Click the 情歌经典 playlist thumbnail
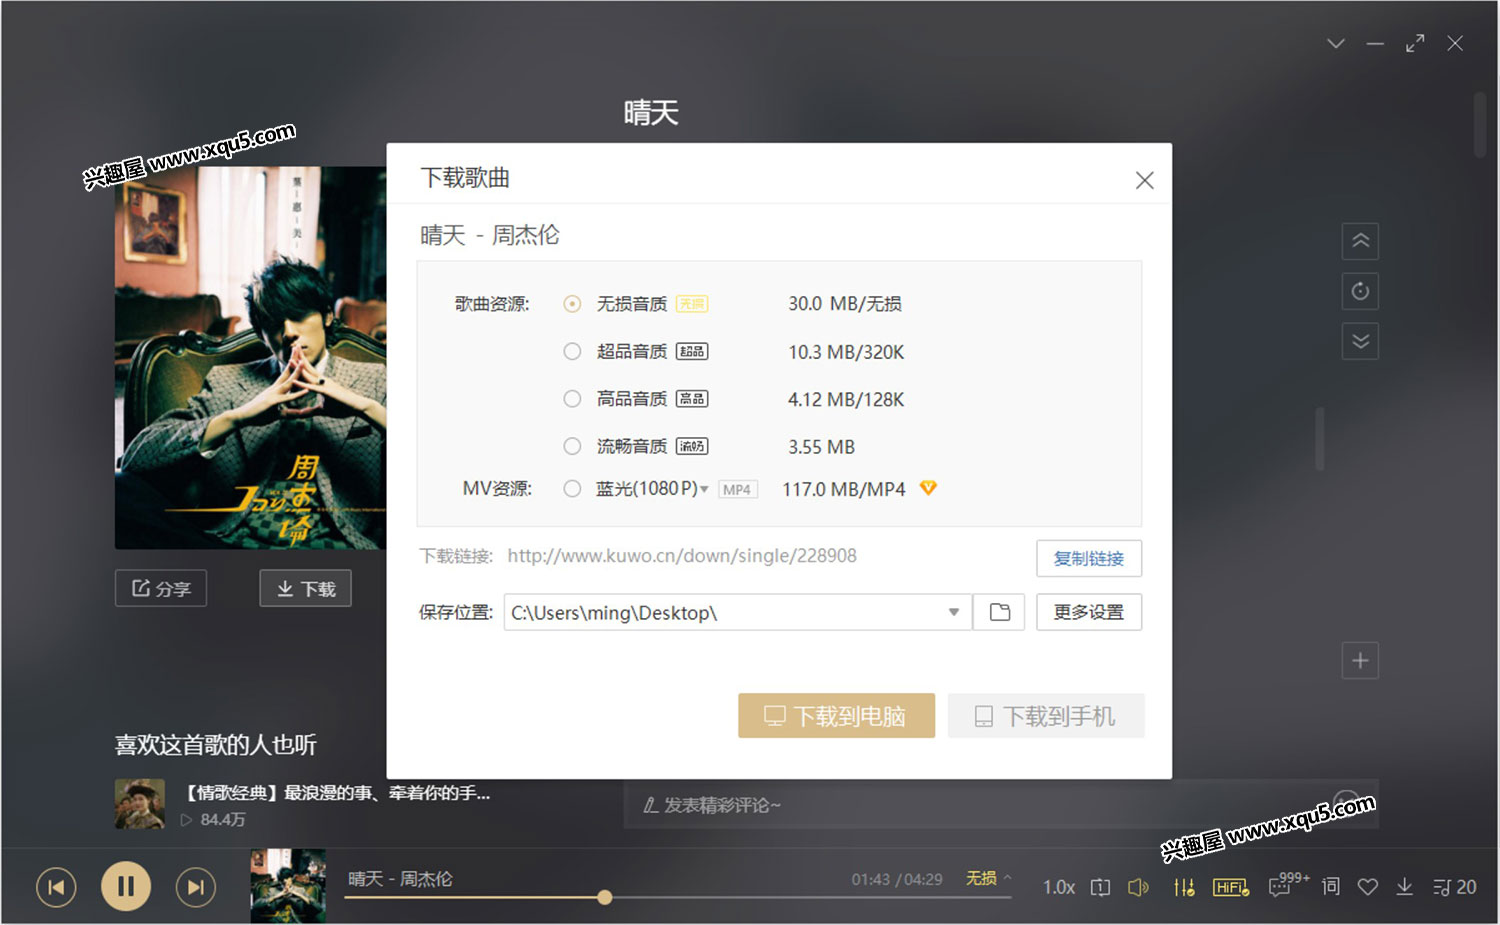The height and width of the screenshot is (925, 1500). 140,804
